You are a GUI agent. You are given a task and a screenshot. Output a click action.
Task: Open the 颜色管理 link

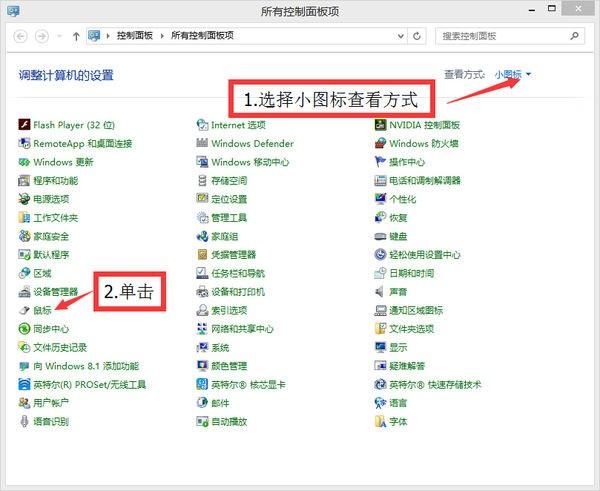(229, 366)
